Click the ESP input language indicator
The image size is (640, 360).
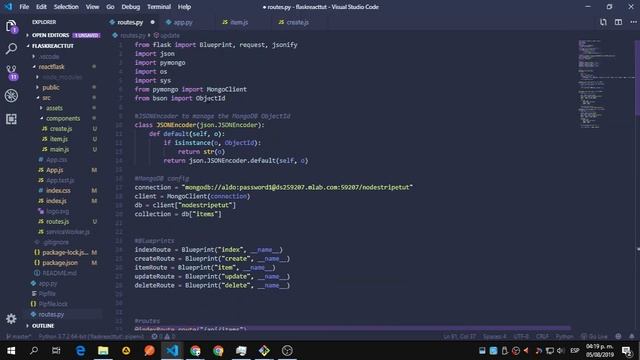pyautogui.click(x=575, y=351)
